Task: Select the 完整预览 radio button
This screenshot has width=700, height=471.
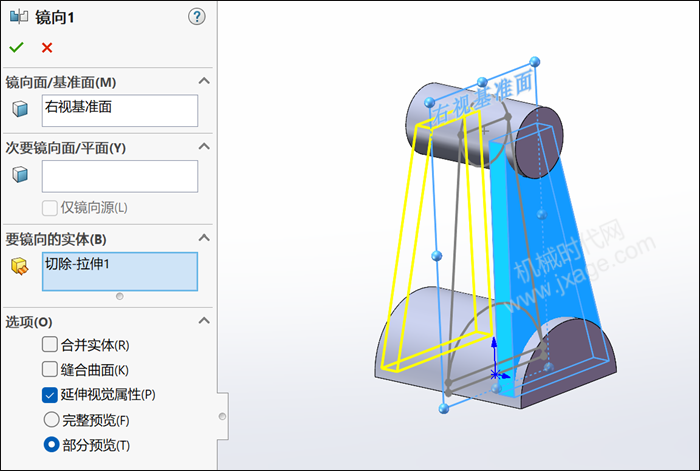Action: coord(50,419)
